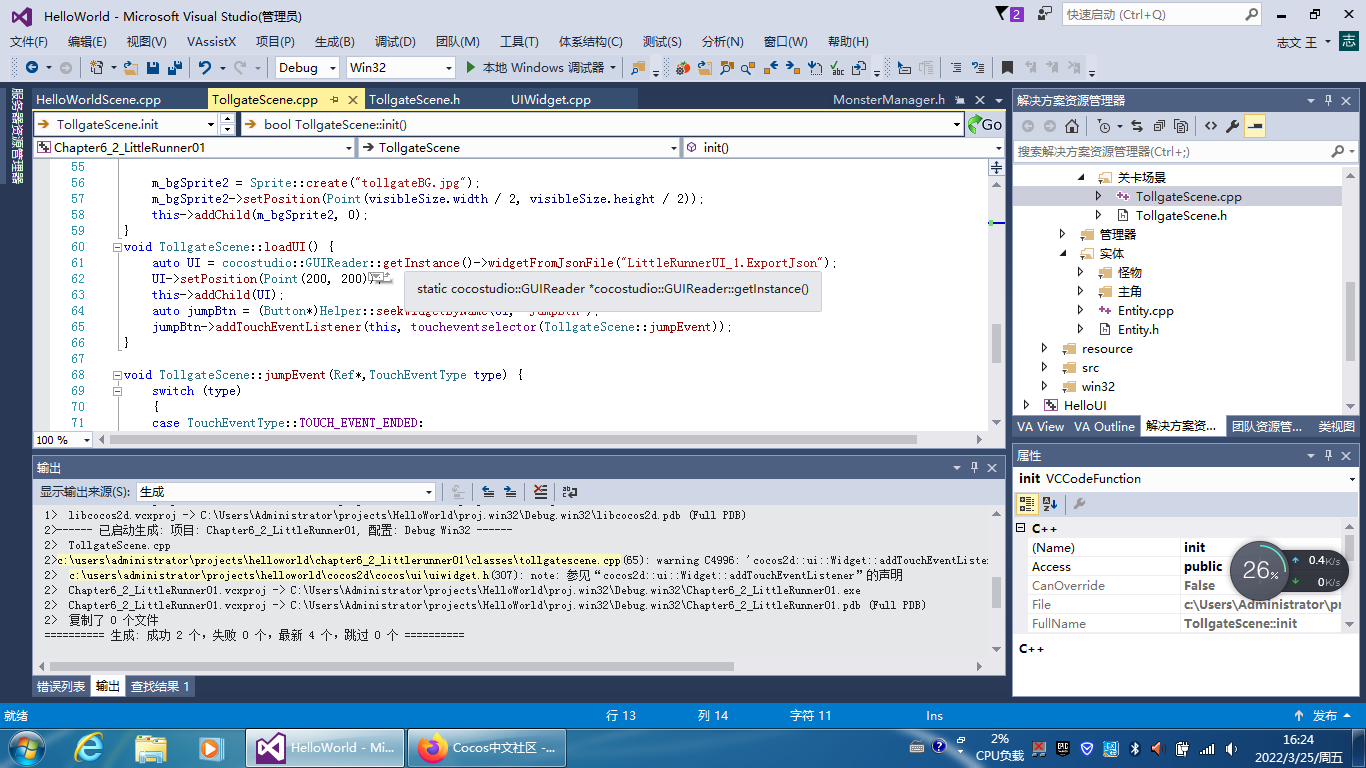Image resolution: width=1366 pixels, height=768 pixels.
Task: Go to next message in Output panel
Action: click(x=510, y=492)
